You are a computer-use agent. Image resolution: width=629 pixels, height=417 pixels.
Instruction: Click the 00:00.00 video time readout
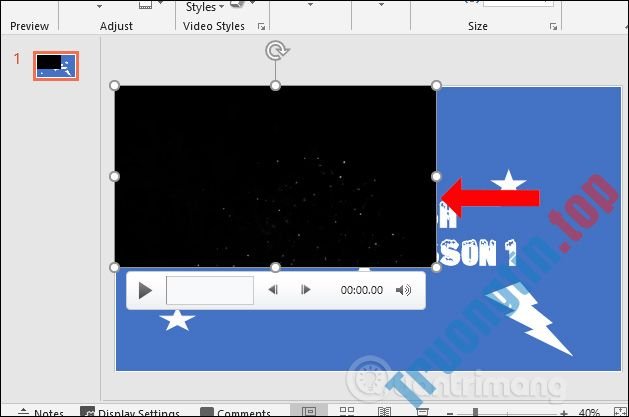pos(361,290)
